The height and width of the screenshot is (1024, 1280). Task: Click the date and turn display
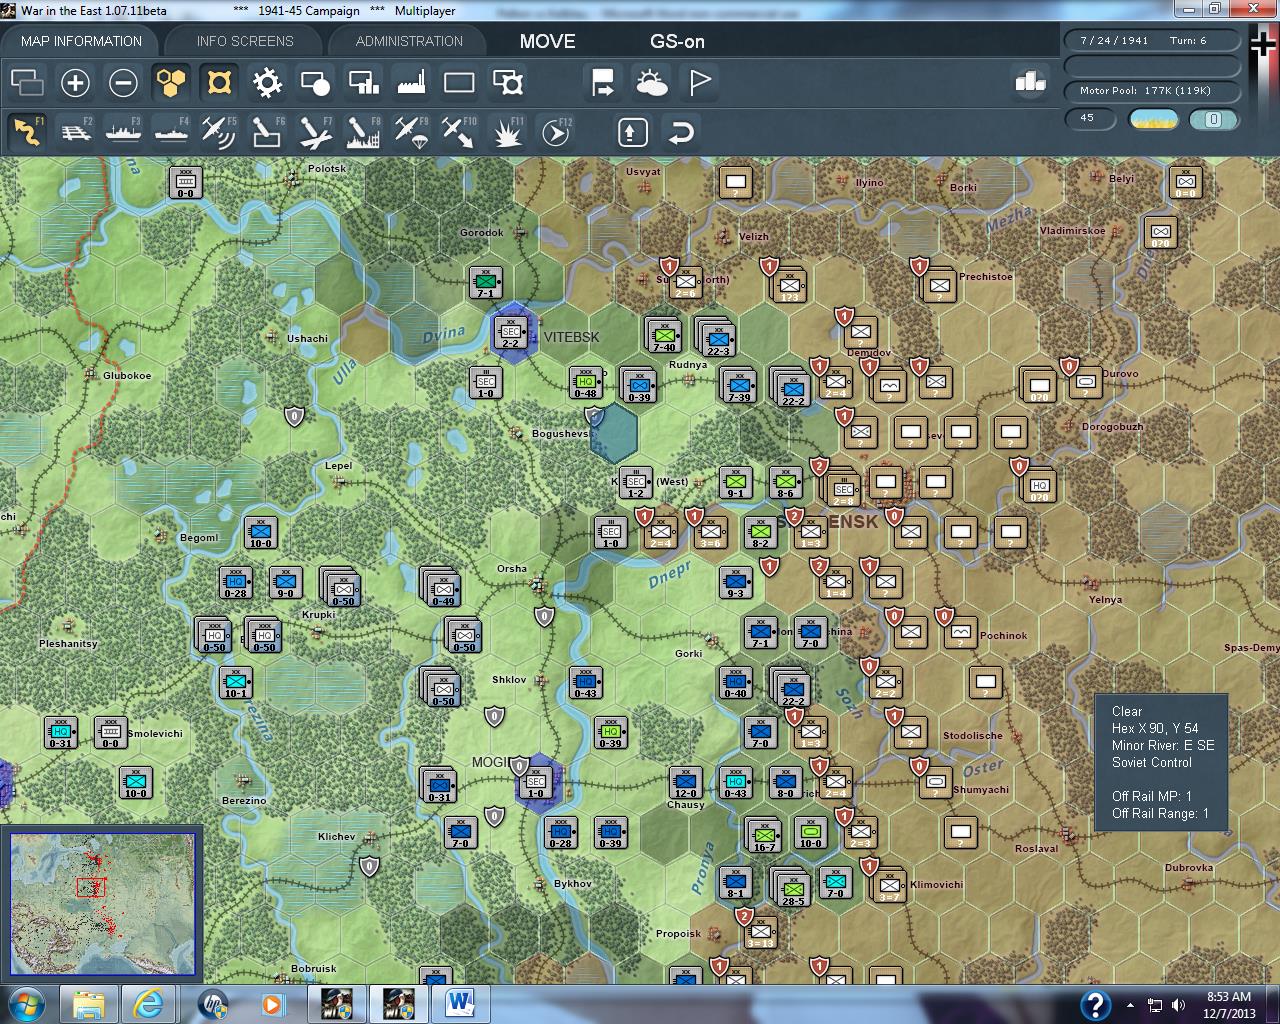point(1153,41)
